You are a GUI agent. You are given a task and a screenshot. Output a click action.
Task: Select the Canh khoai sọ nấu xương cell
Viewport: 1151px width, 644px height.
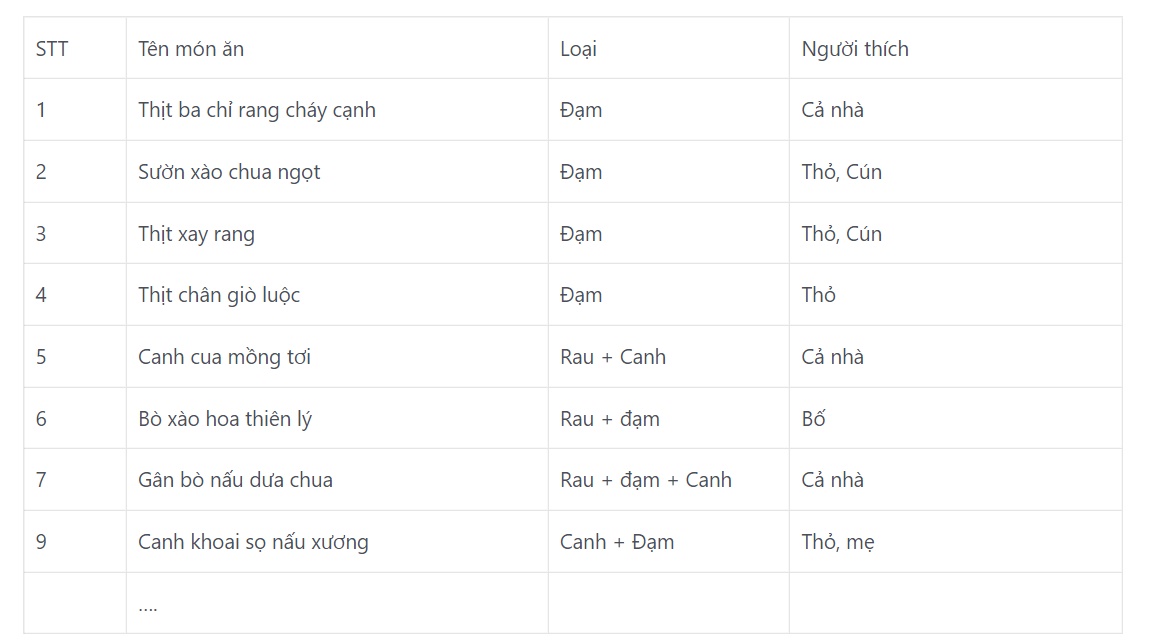tap(337, 542)
